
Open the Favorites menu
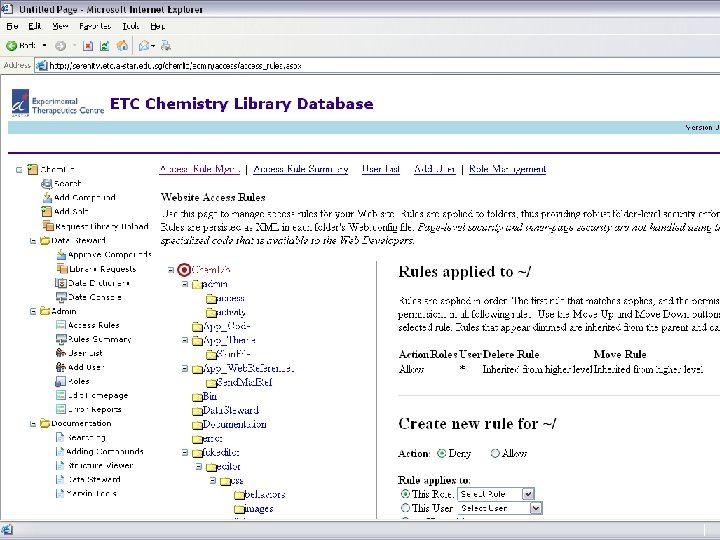click(x=95, y=26)
